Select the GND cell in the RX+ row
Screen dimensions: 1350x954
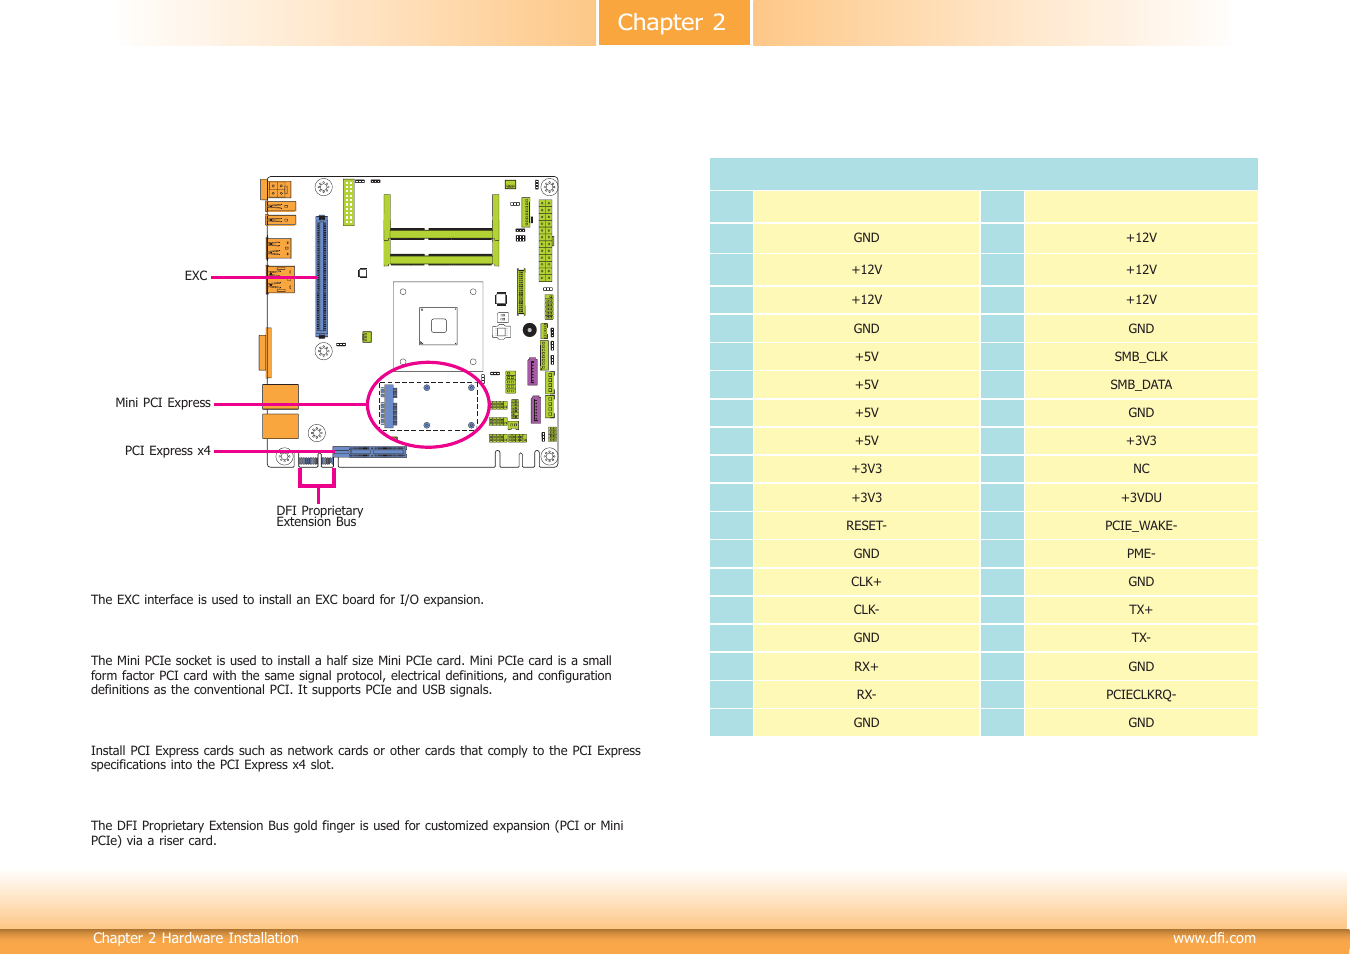(1141, 667)
